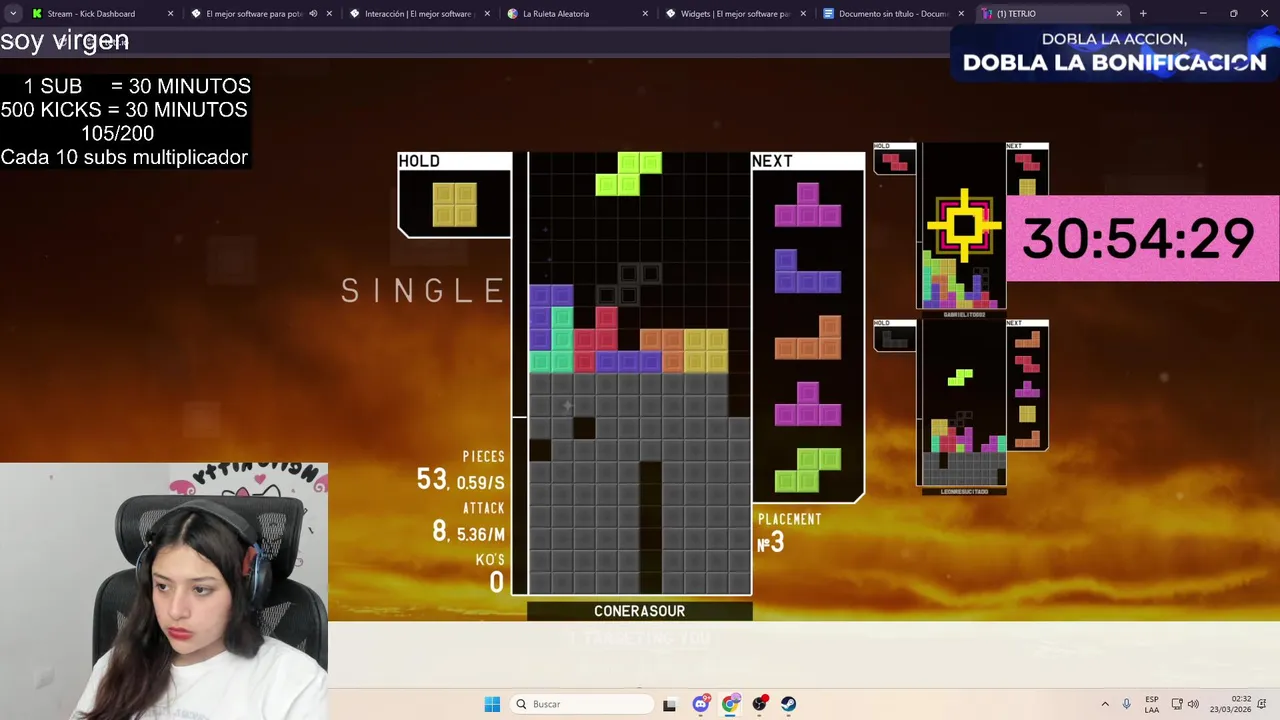Click the Google Docs favicon on Documento tab

(x=828, y=14)
